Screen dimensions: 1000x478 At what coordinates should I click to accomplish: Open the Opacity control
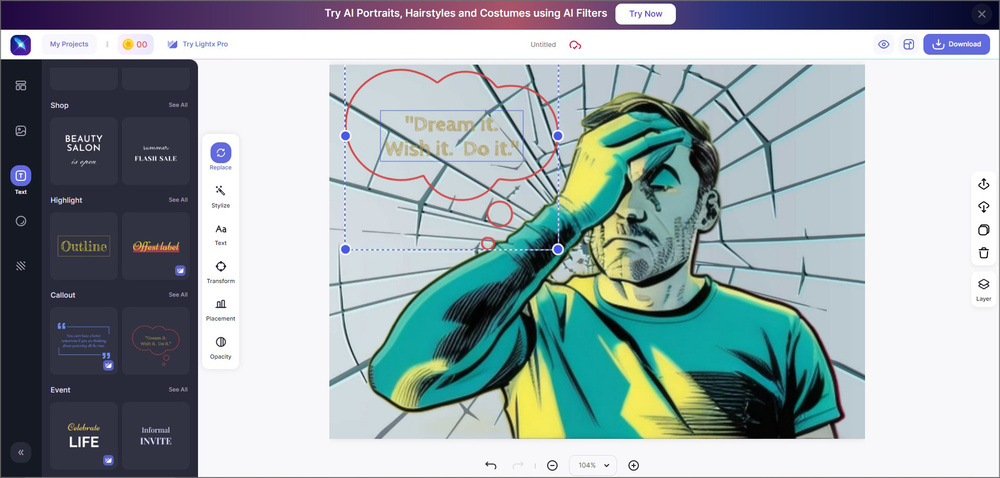point(221,343)
